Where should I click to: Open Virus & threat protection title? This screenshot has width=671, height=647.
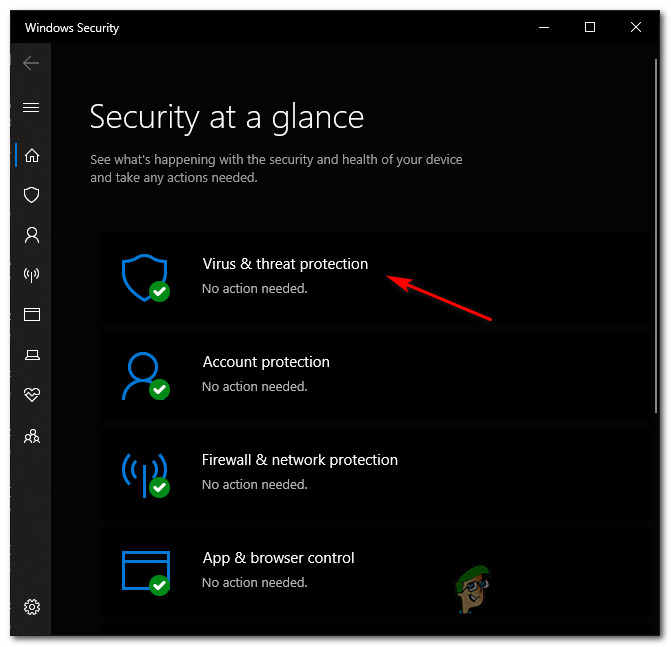point(285,264)
